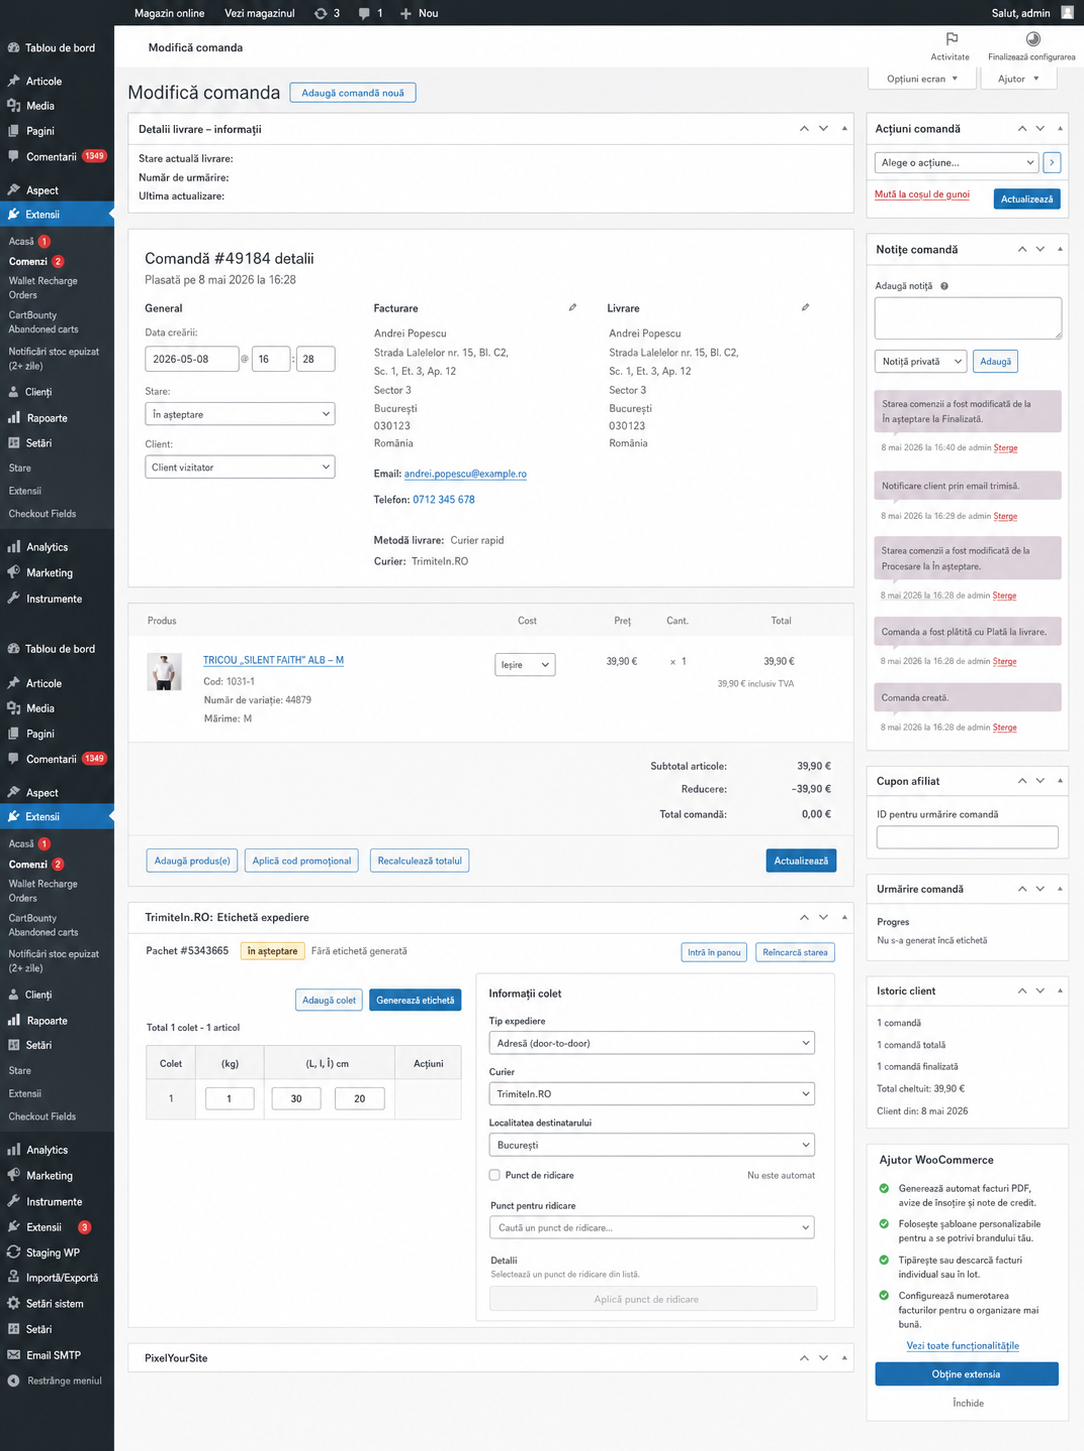Open Finalizează configurarea progress icon
This screenshot has width=1084, height=1451.
pos(1033,39)
